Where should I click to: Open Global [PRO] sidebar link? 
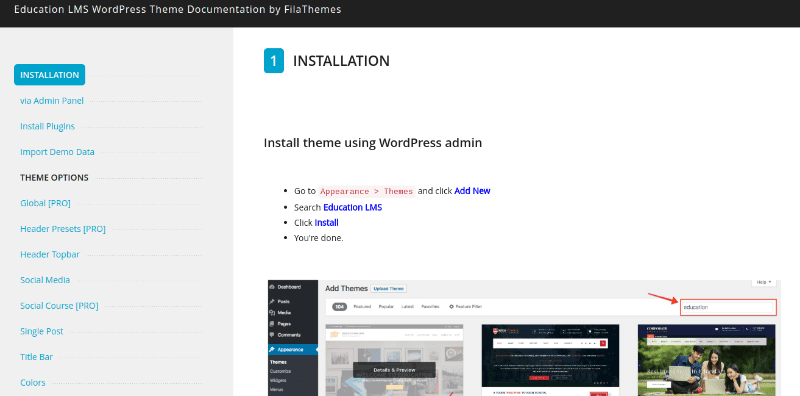(x=45, y=203)
